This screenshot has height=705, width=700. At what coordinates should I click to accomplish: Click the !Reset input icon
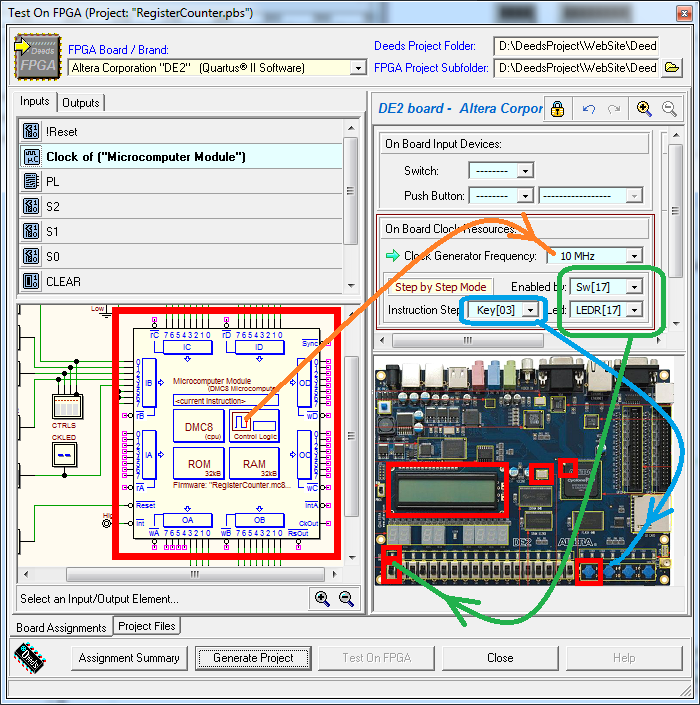tap(31, 131)
